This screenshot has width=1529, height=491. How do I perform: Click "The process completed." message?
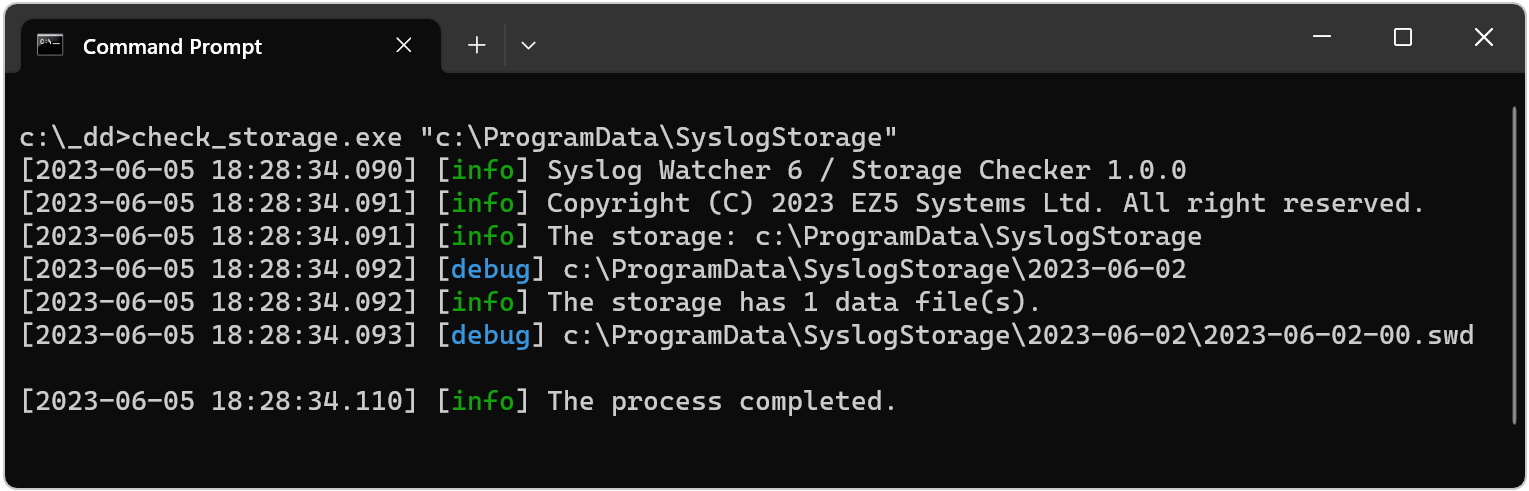pos(722,401)
